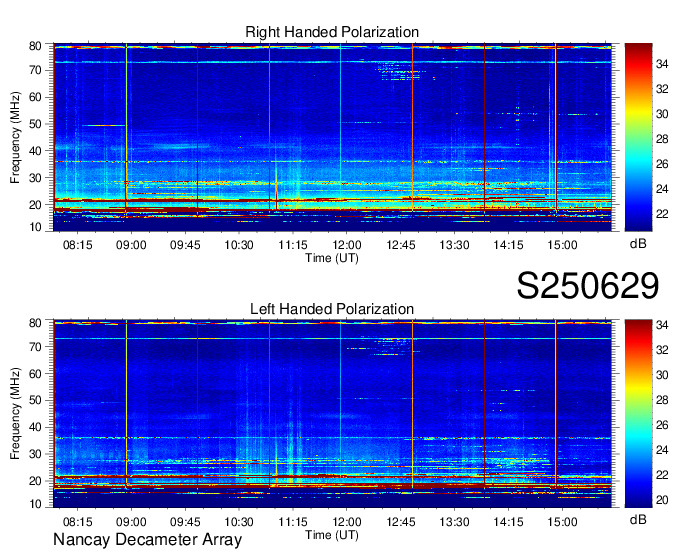Screen dimensions: 680x552
Task: Click the color bar of the Left Handed plot
Action: click(638, 414)
